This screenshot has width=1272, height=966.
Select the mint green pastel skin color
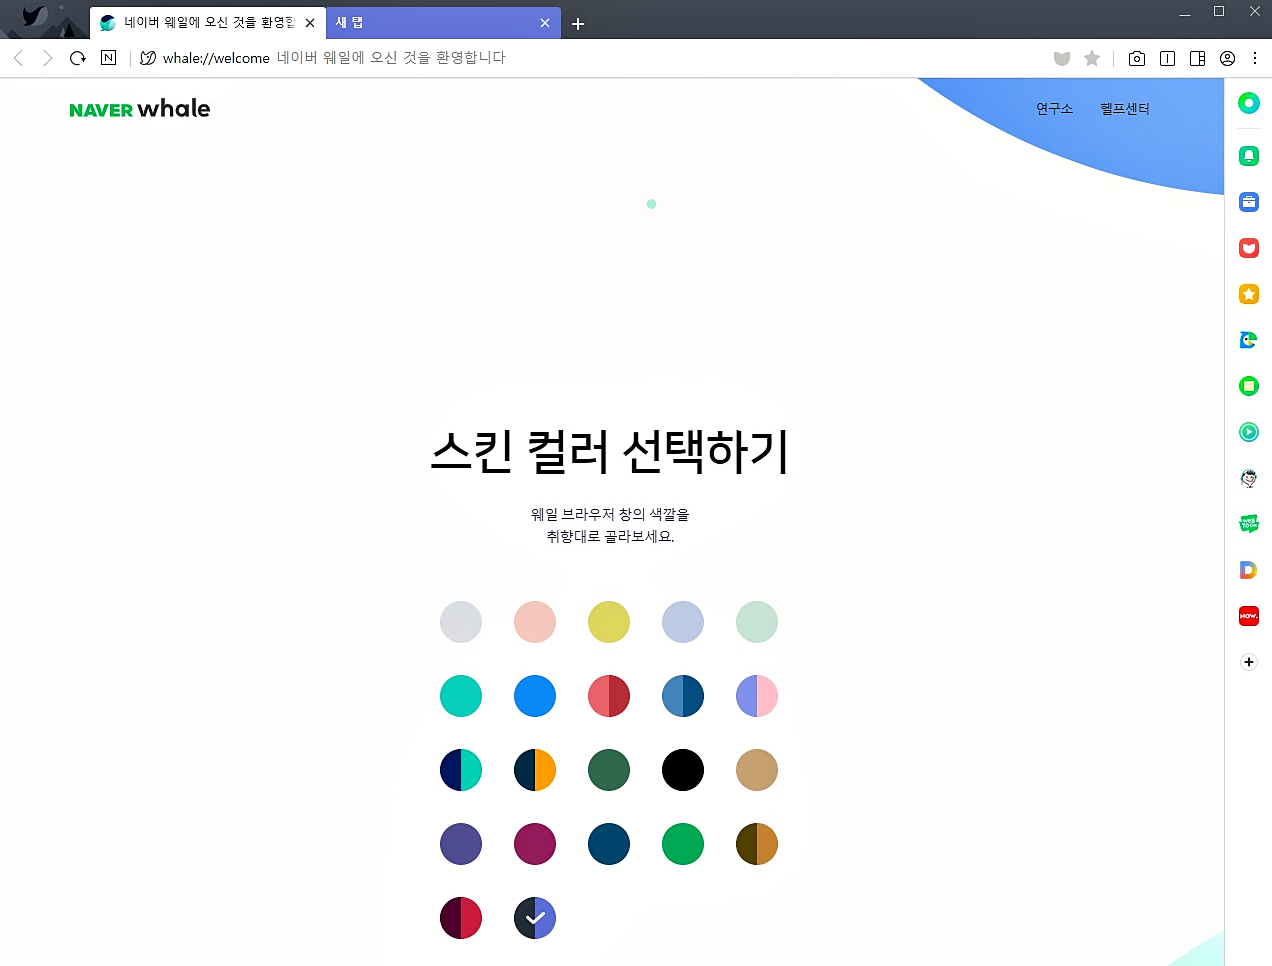coord(757,622)
